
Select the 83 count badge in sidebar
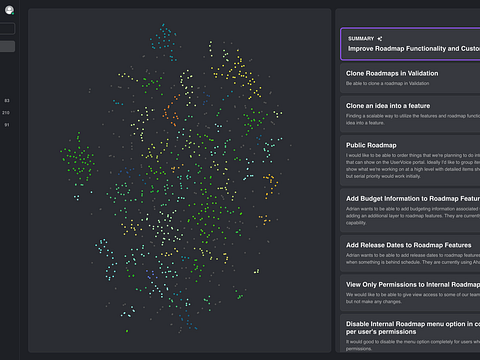(7, 100)
